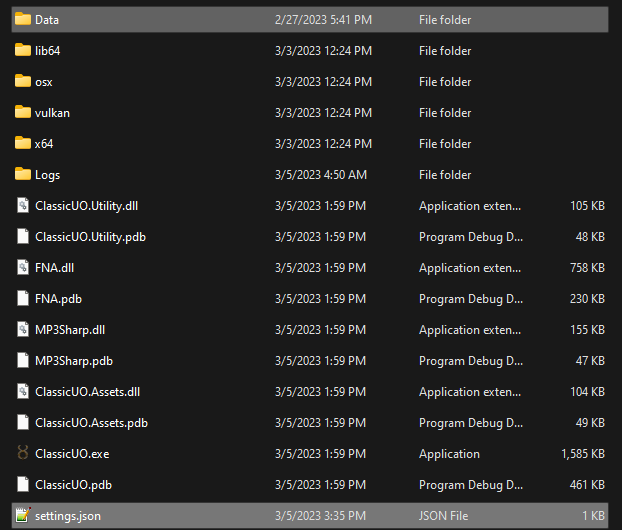Image resolution: width=622 pixels, height=530 pixels.
Task: Click the FNA.pdb file icon
Action: 23,298
